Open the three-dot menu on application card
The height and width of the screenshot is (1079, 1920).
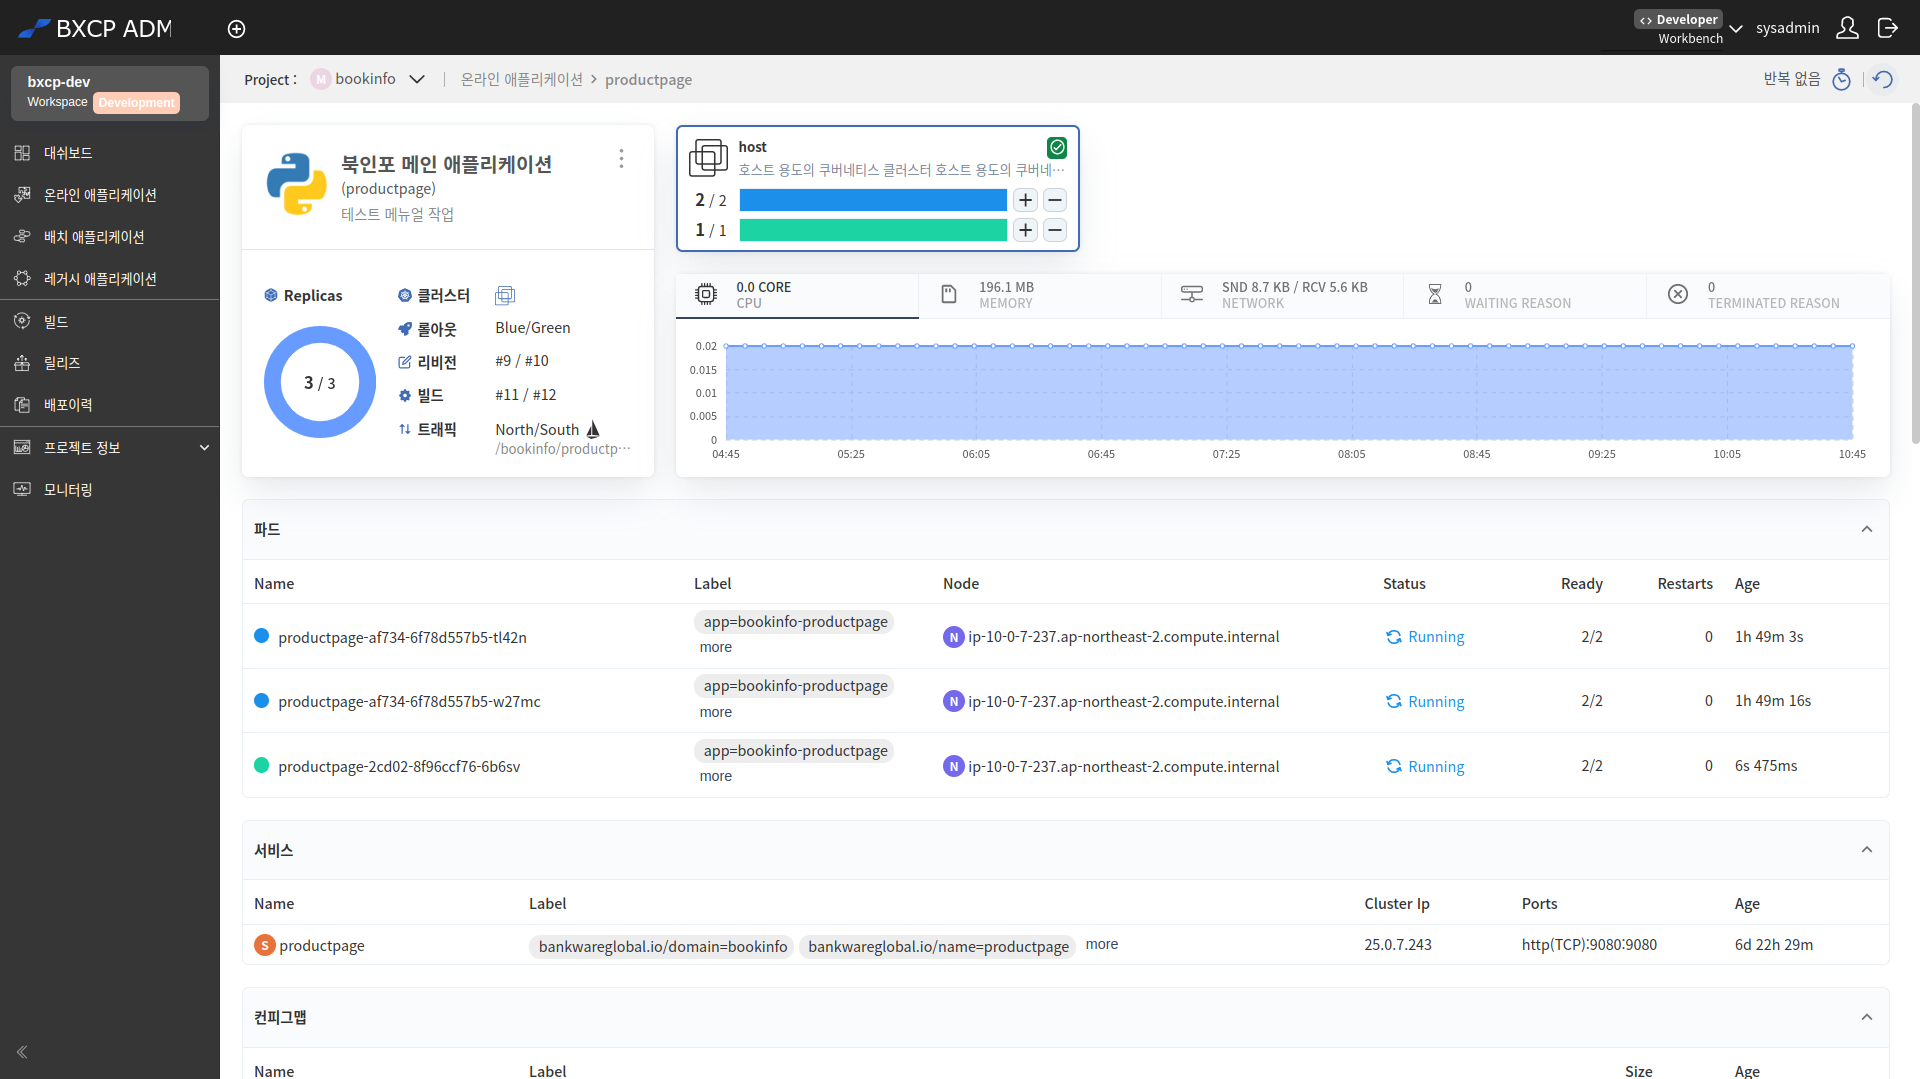pyautogui.click(x=621, y=159)
